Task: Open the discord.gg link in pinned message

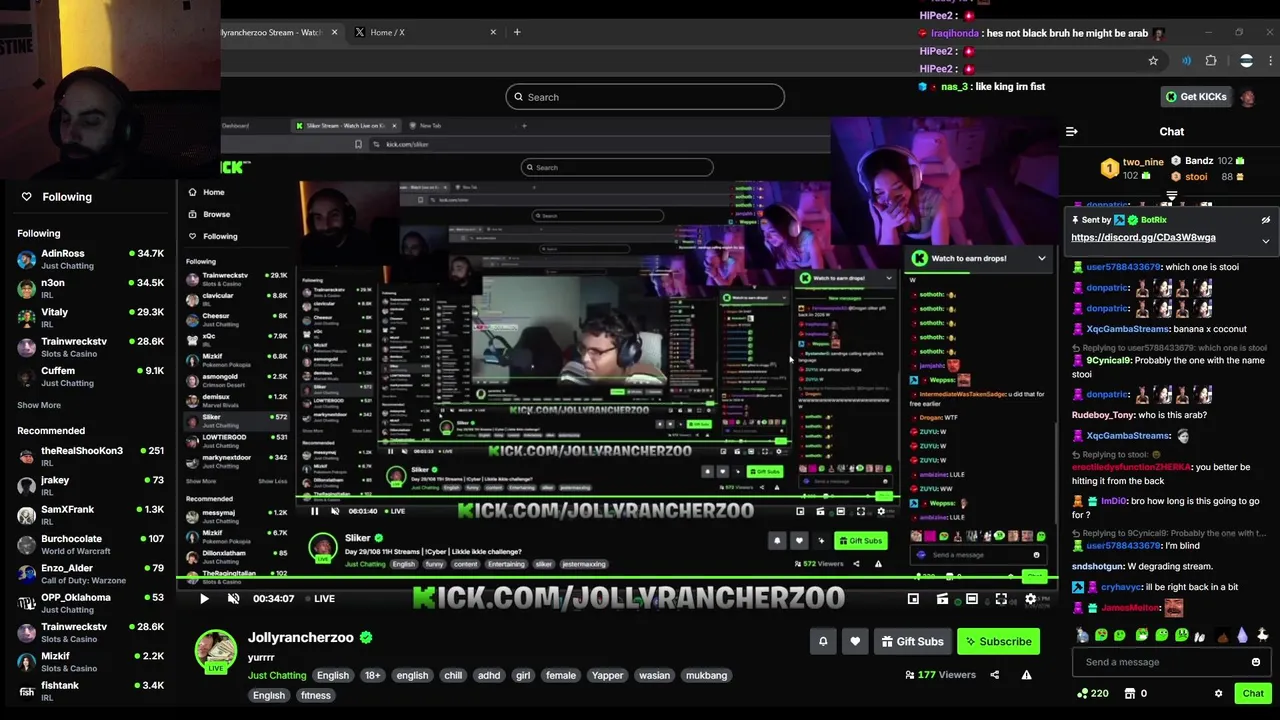Action: 1143,238
